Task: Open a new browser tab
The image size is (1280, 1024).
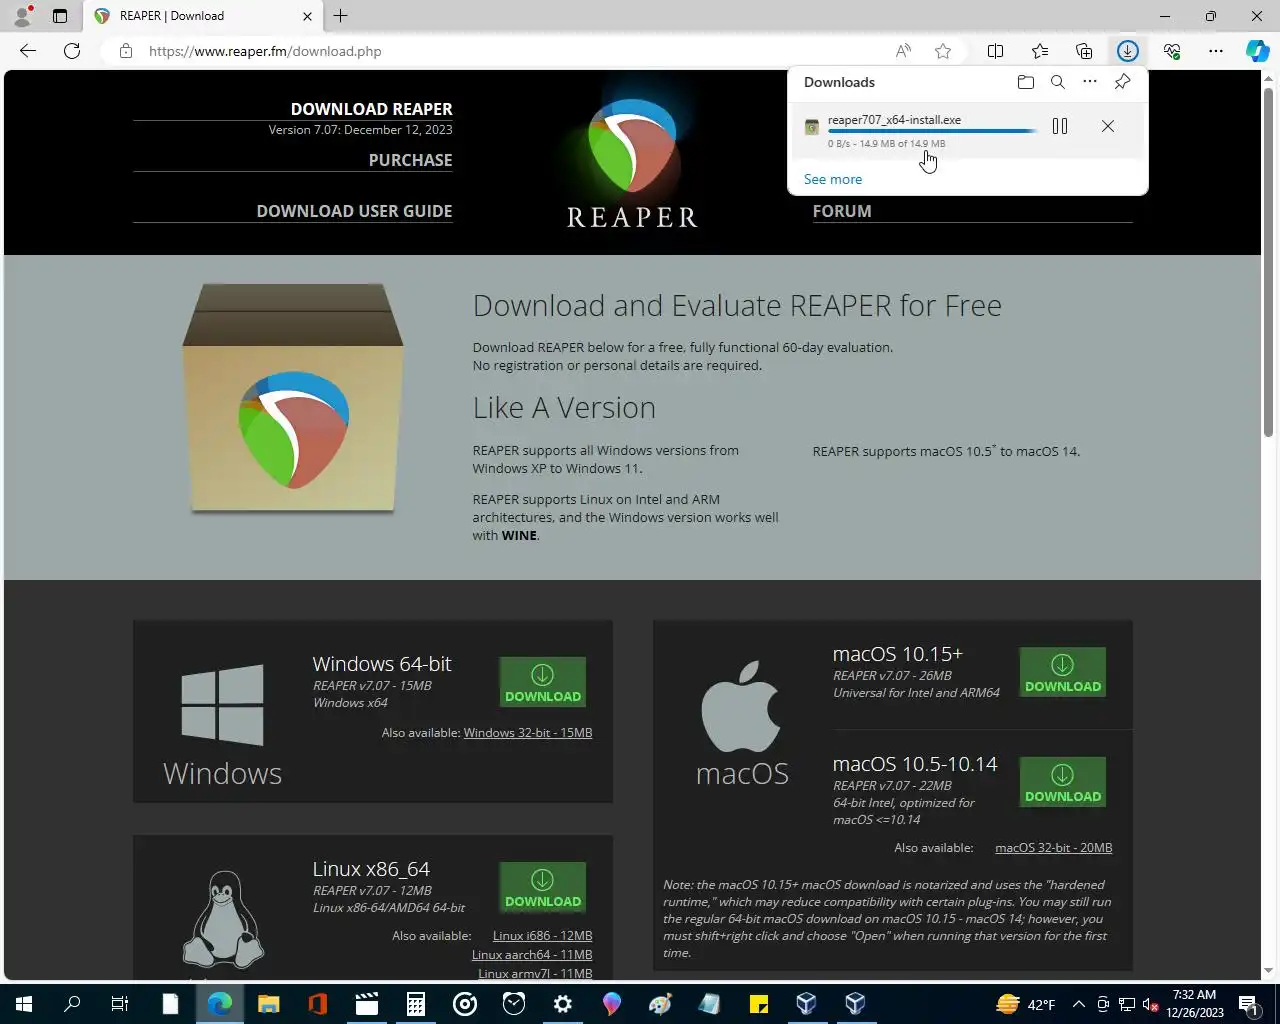Action: click(x=341, y=16)
